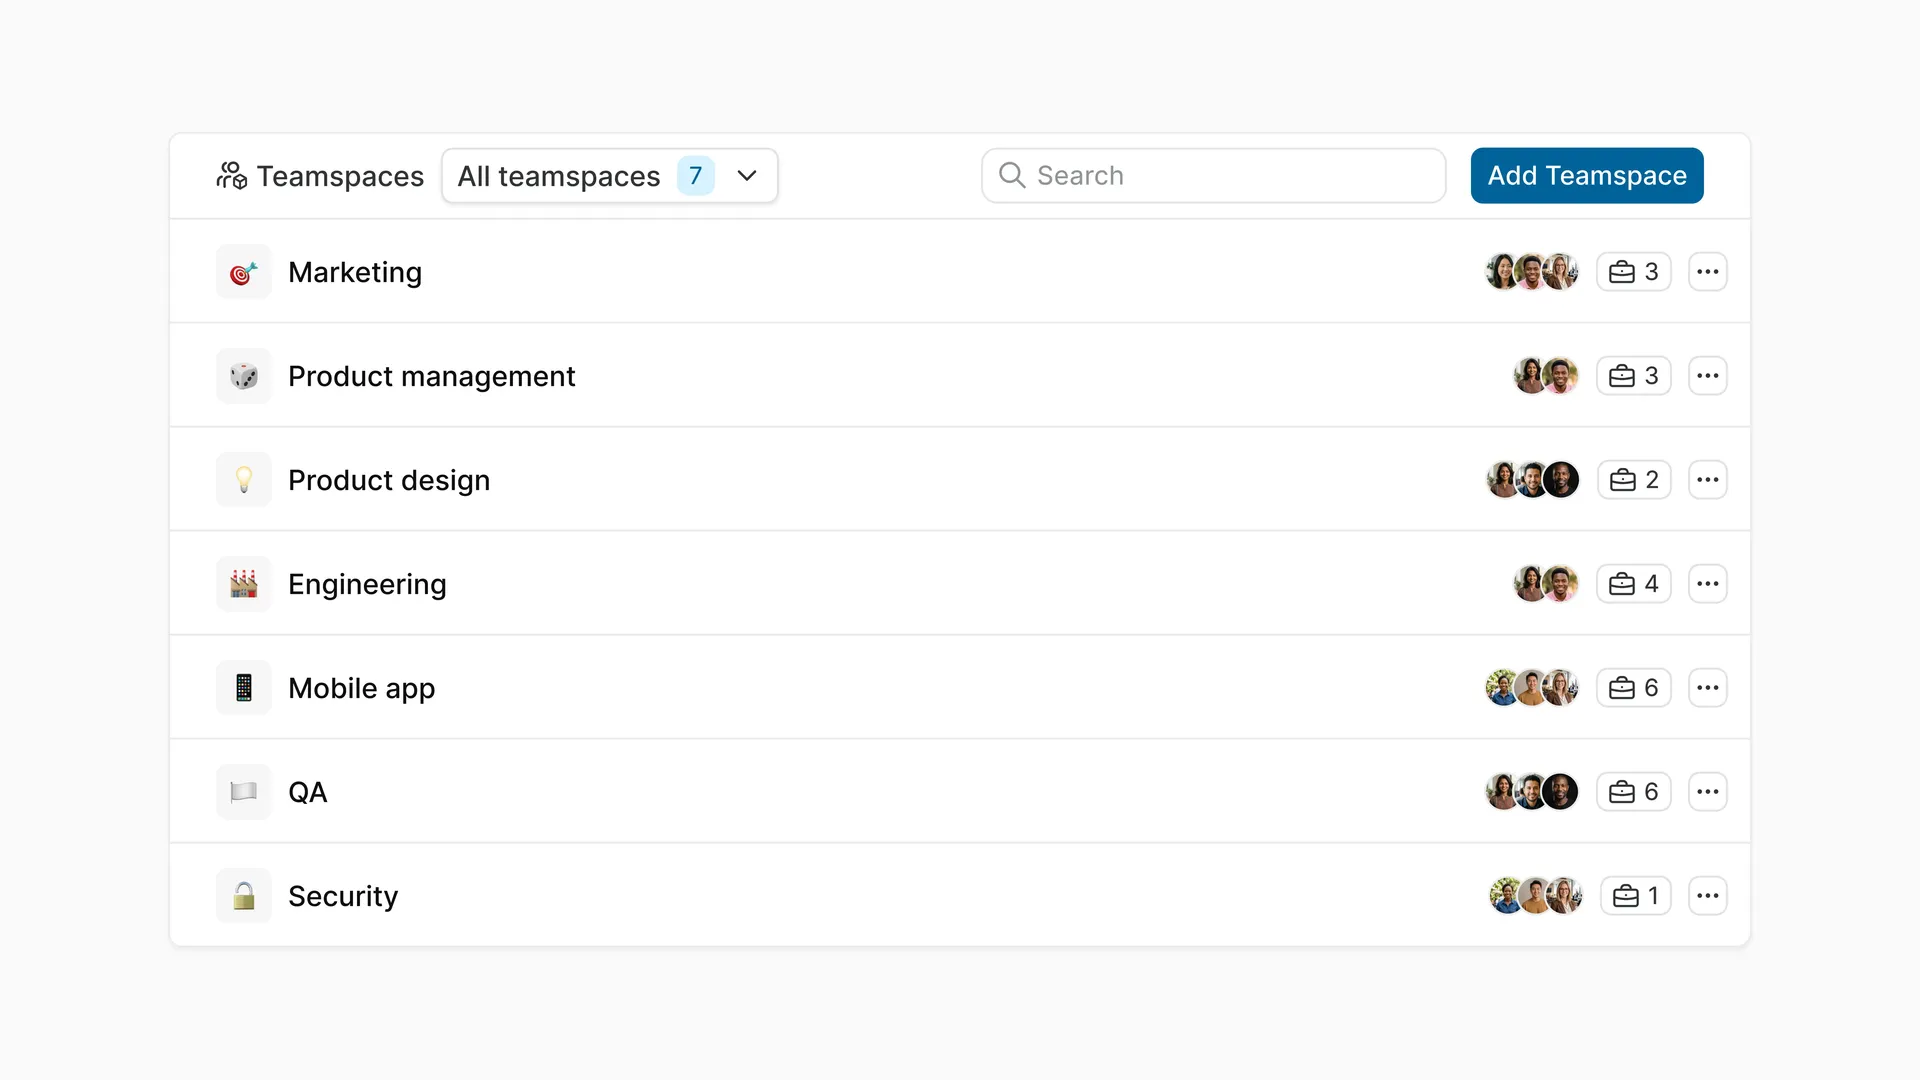
Task: View the Engineering member avatars
Action: coord(1546,584)
